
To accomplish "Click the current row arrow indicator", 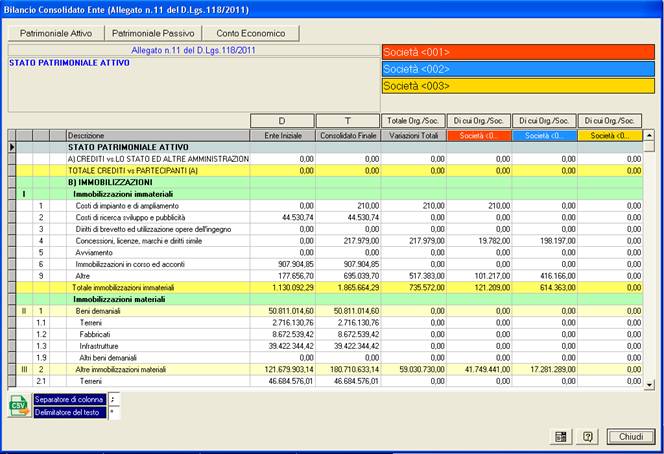I will tap(12, 147).
